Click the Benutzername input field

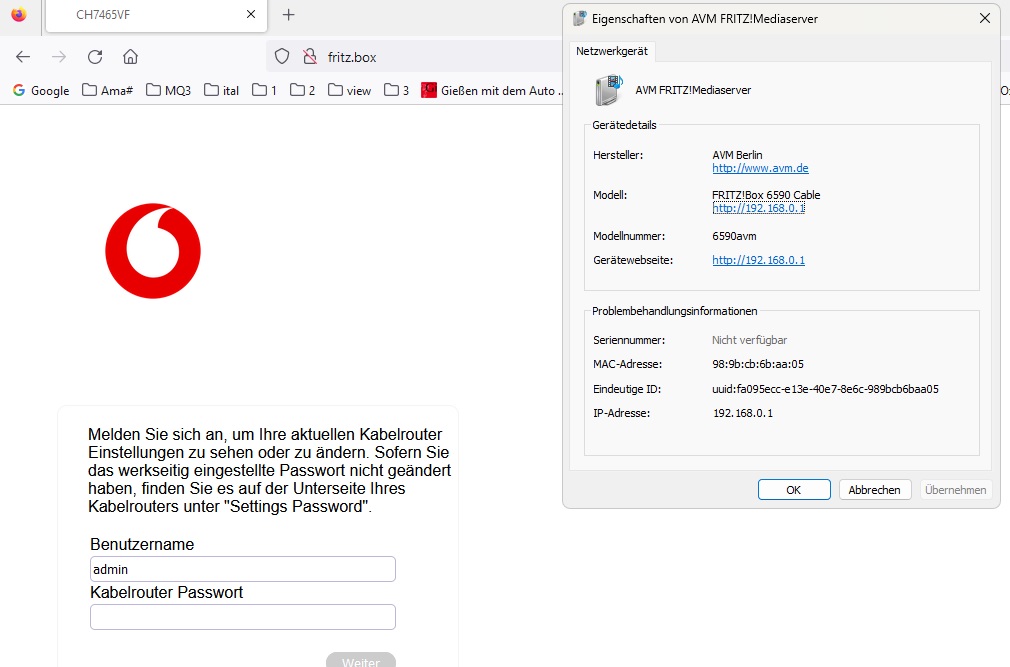click(x=243, y=569)
